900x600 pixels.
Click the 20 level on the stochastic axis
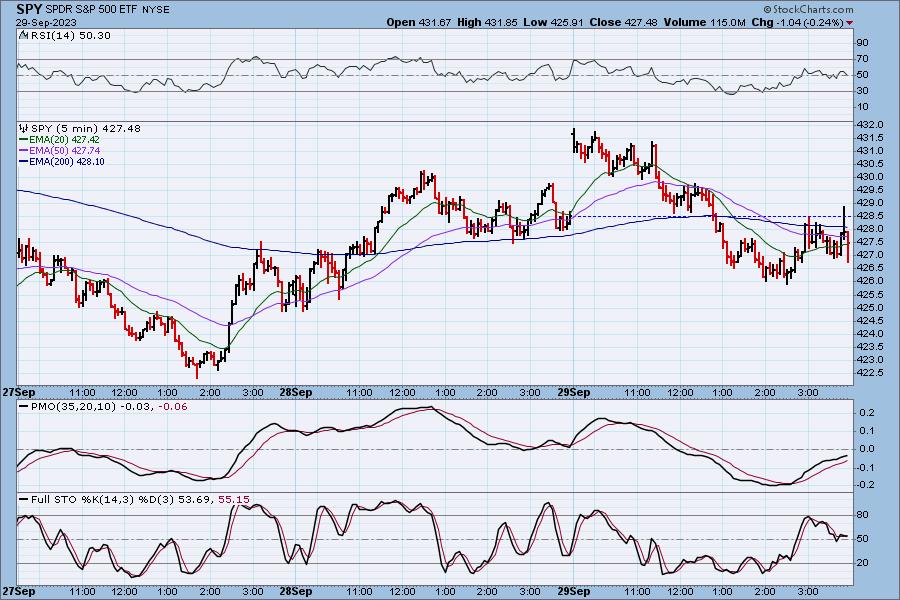pos(862,563)
